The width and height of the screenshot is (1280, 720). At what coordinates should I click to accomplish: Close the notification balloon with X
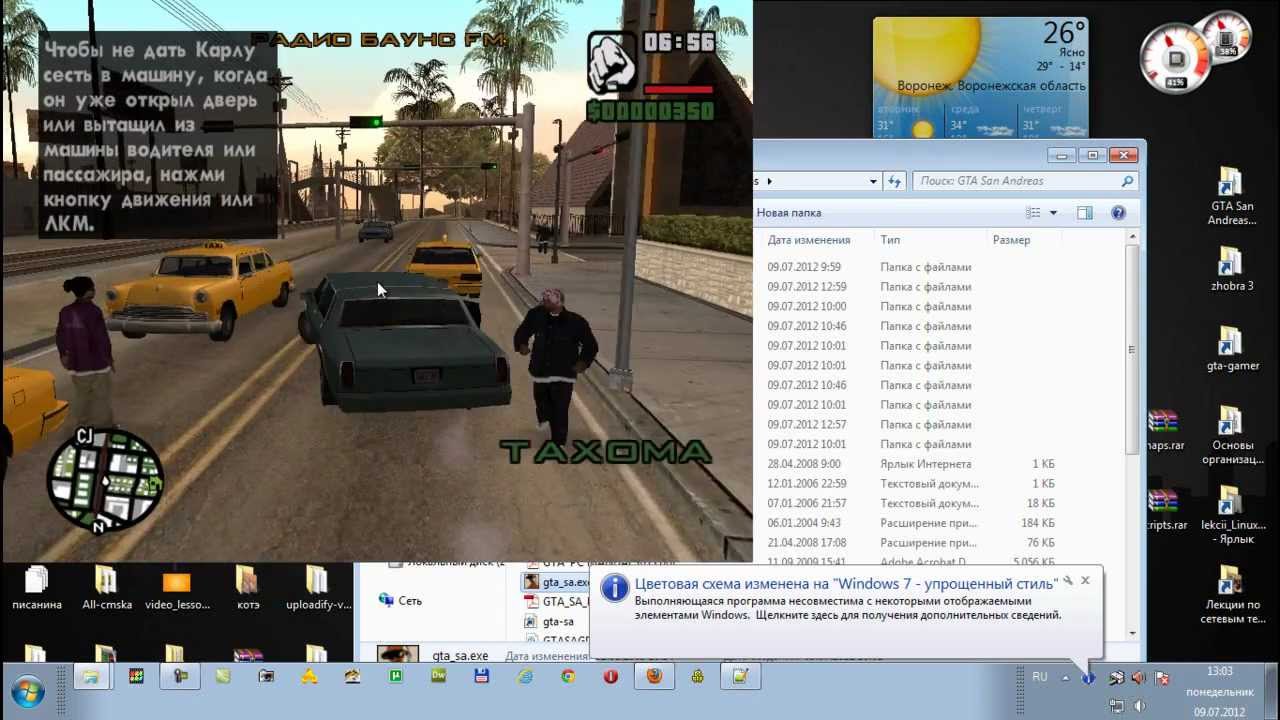point(1085,580)
